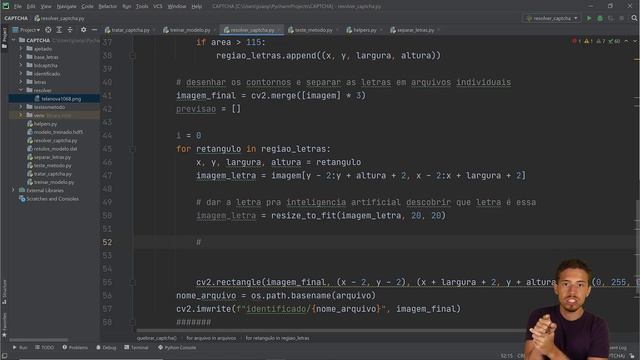Click the Stop square icon

622,18
